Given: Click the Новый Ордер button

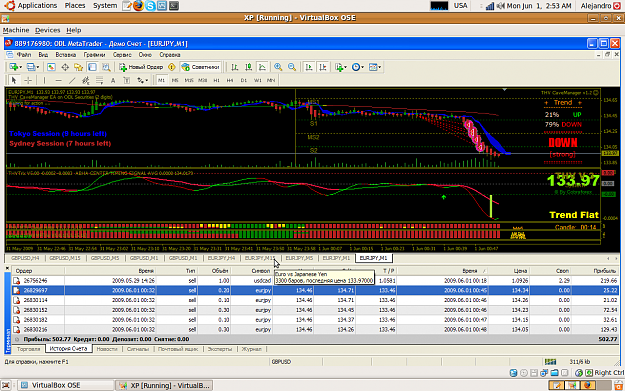Looking at the screenshot, I should pyautogui.click(x=141, y=67).
